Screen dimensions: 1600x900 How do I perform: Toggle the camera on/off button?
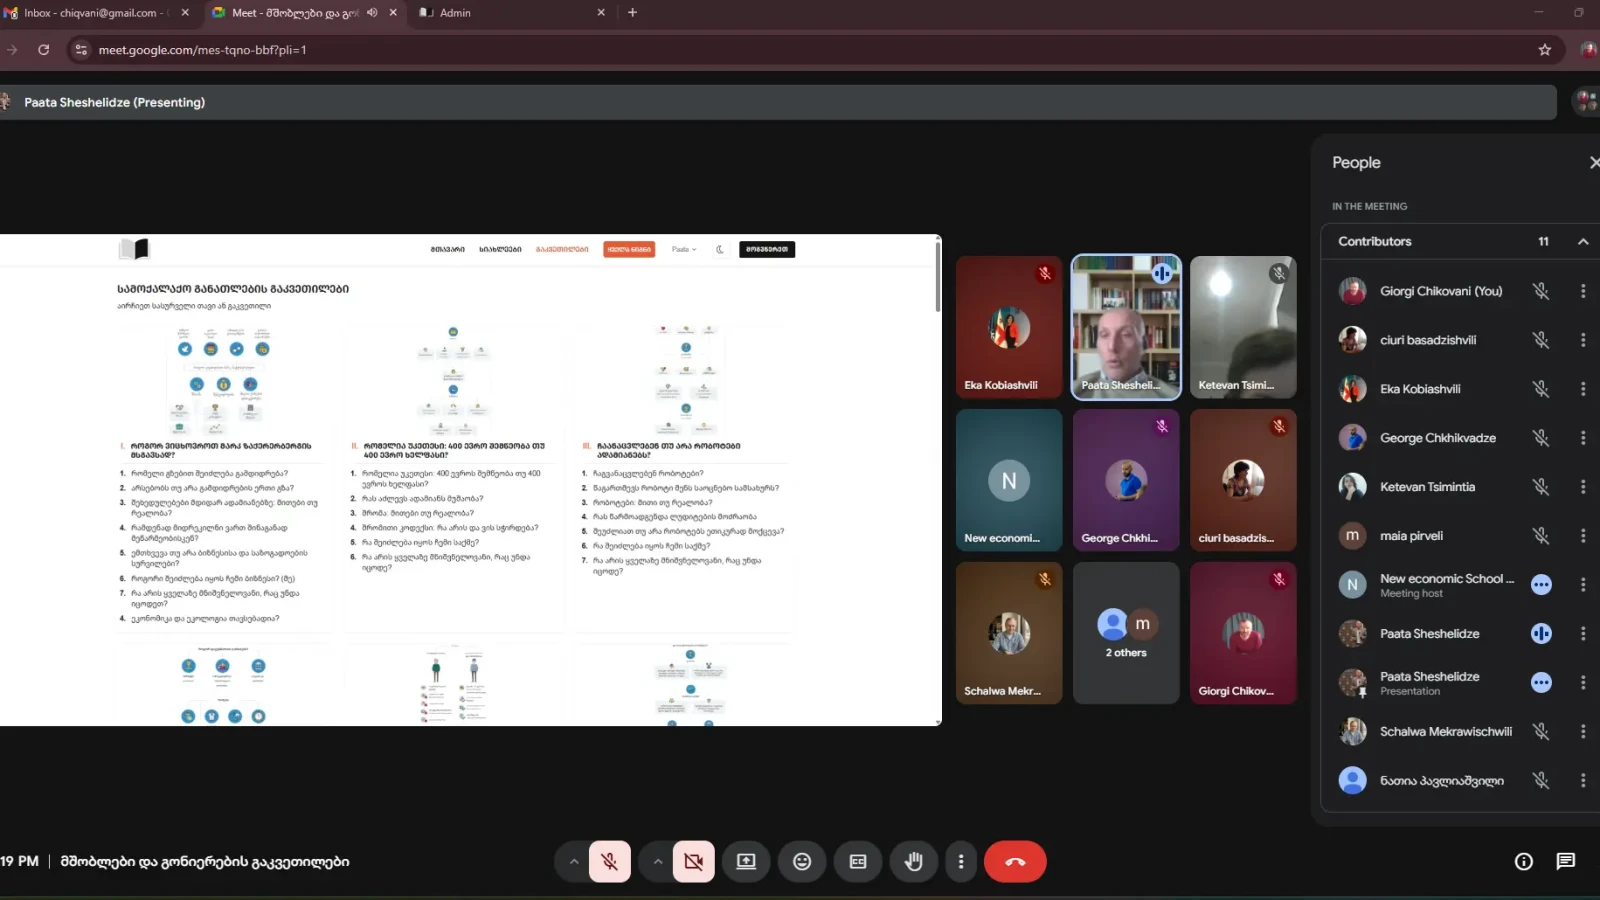point(693,862)
